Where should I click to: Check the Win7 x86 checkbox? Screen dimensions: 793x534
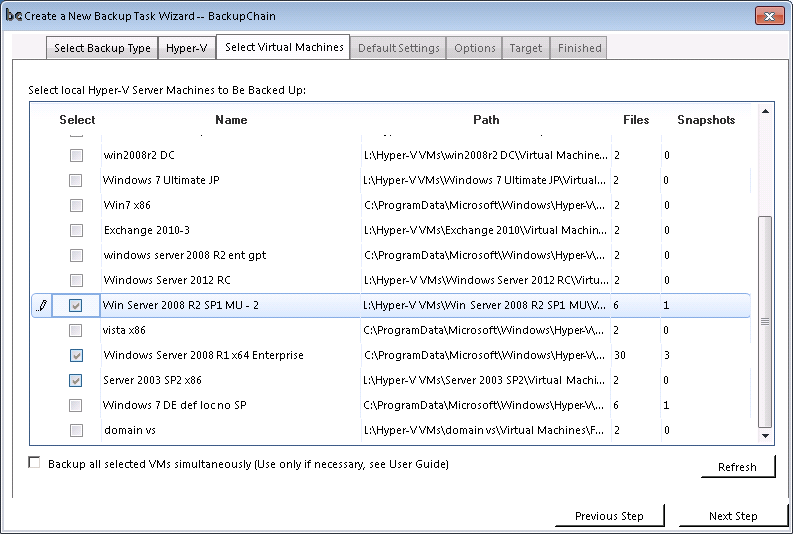76,205
